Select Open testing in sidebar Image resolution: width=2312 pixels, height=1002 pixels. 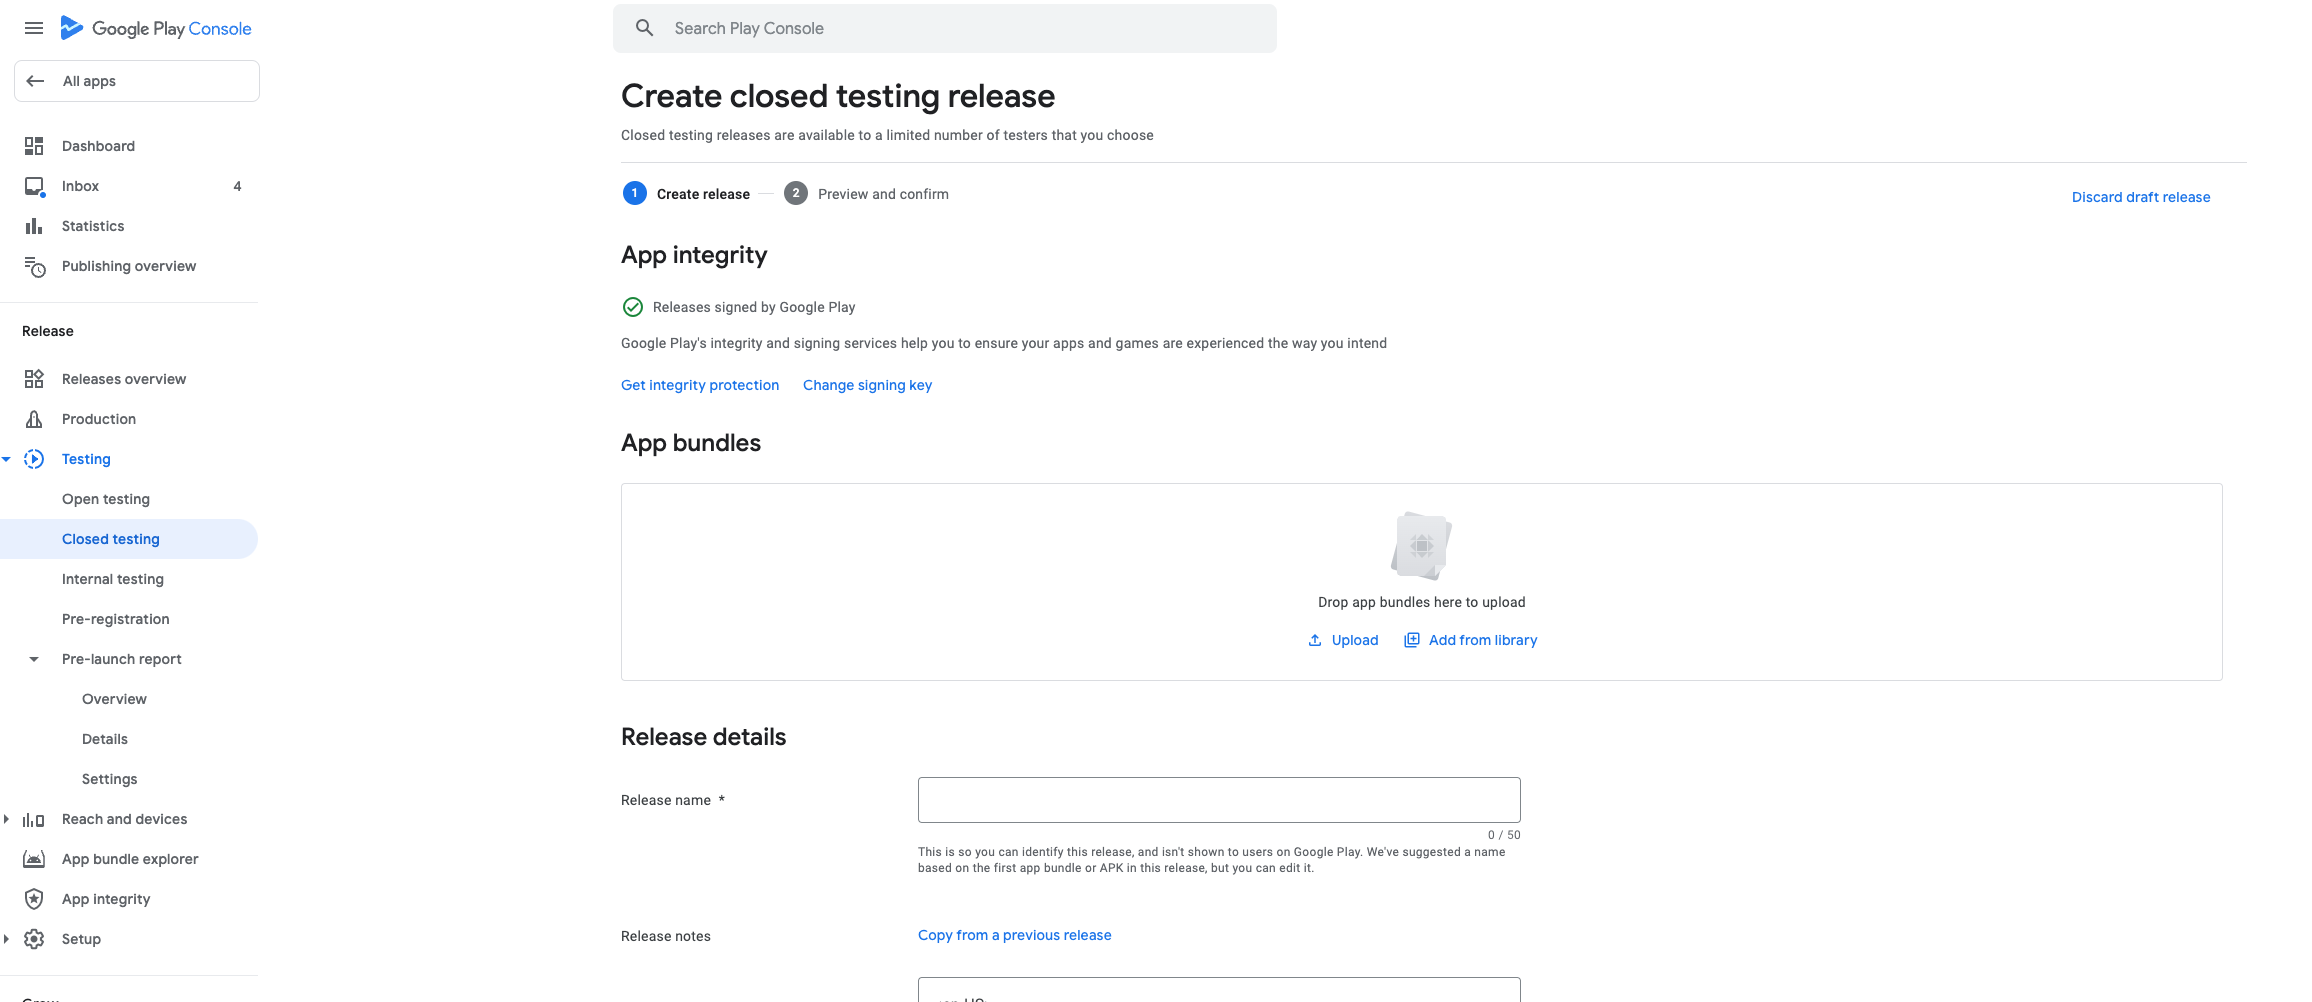pos(106,499)
